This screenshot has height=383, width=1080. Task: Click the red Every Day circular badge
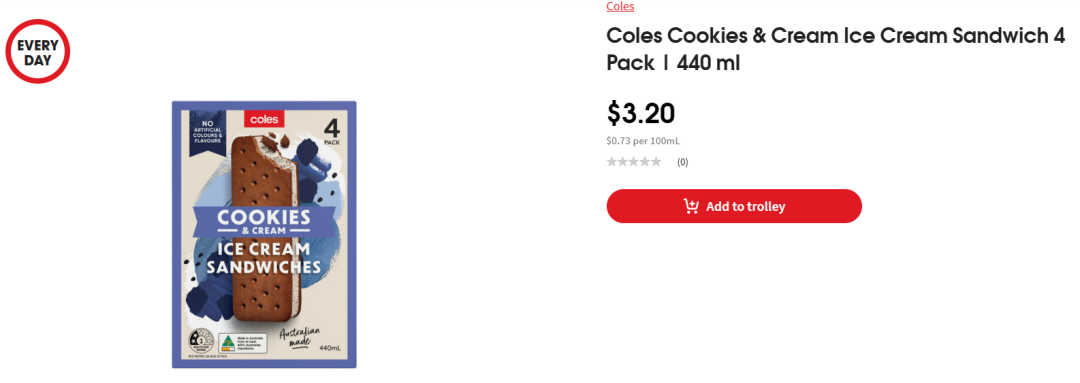click(x=38, y=52)
